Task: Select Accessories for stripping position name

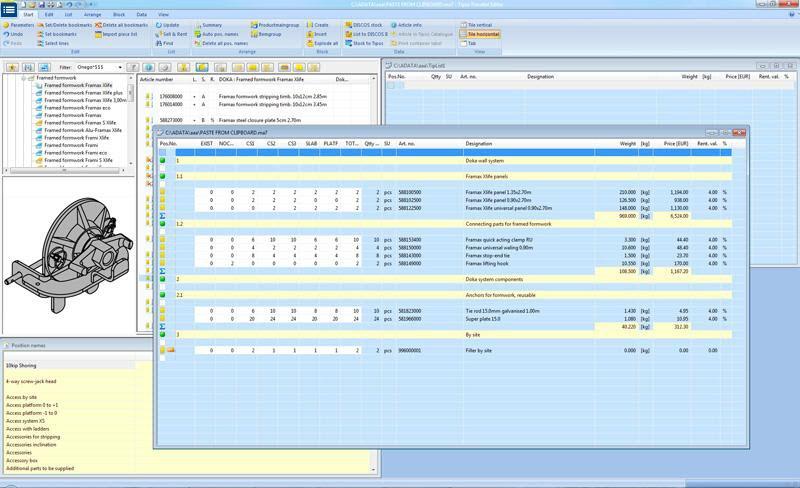Action: (33, 437)
